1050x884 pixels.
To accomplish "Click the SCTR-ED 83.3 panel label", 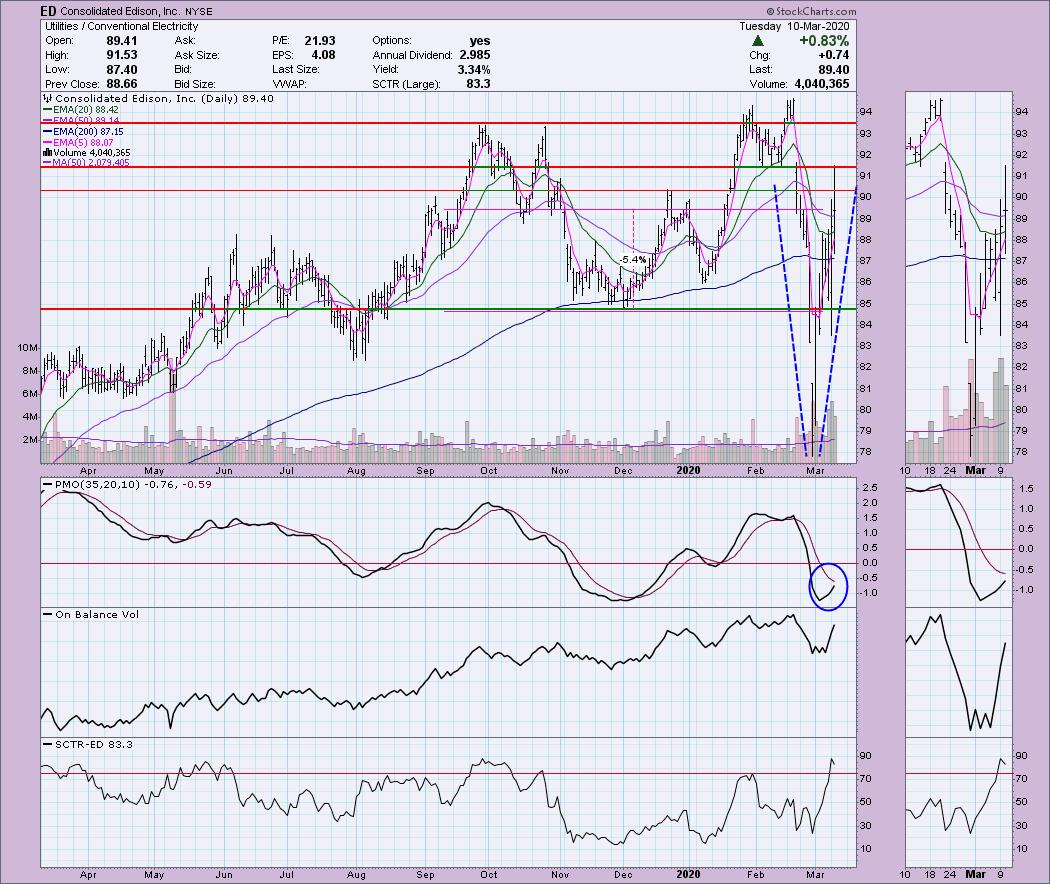I will click(x=94, y=744).
